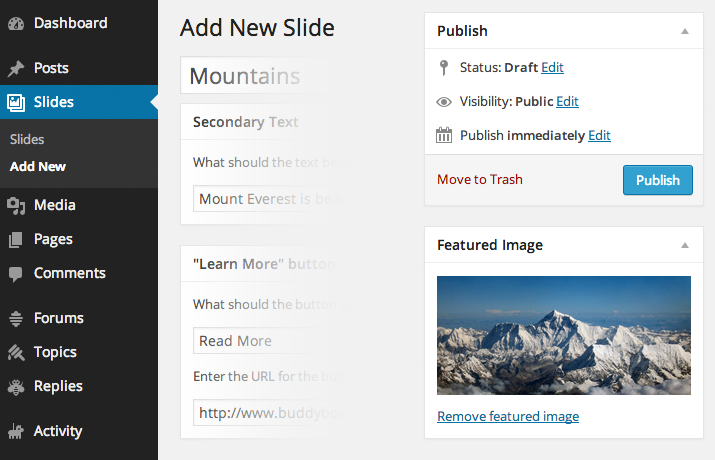Edit the publish immediately schedule
The height and width of the screenshot is (460, 715).
[599, 135]
